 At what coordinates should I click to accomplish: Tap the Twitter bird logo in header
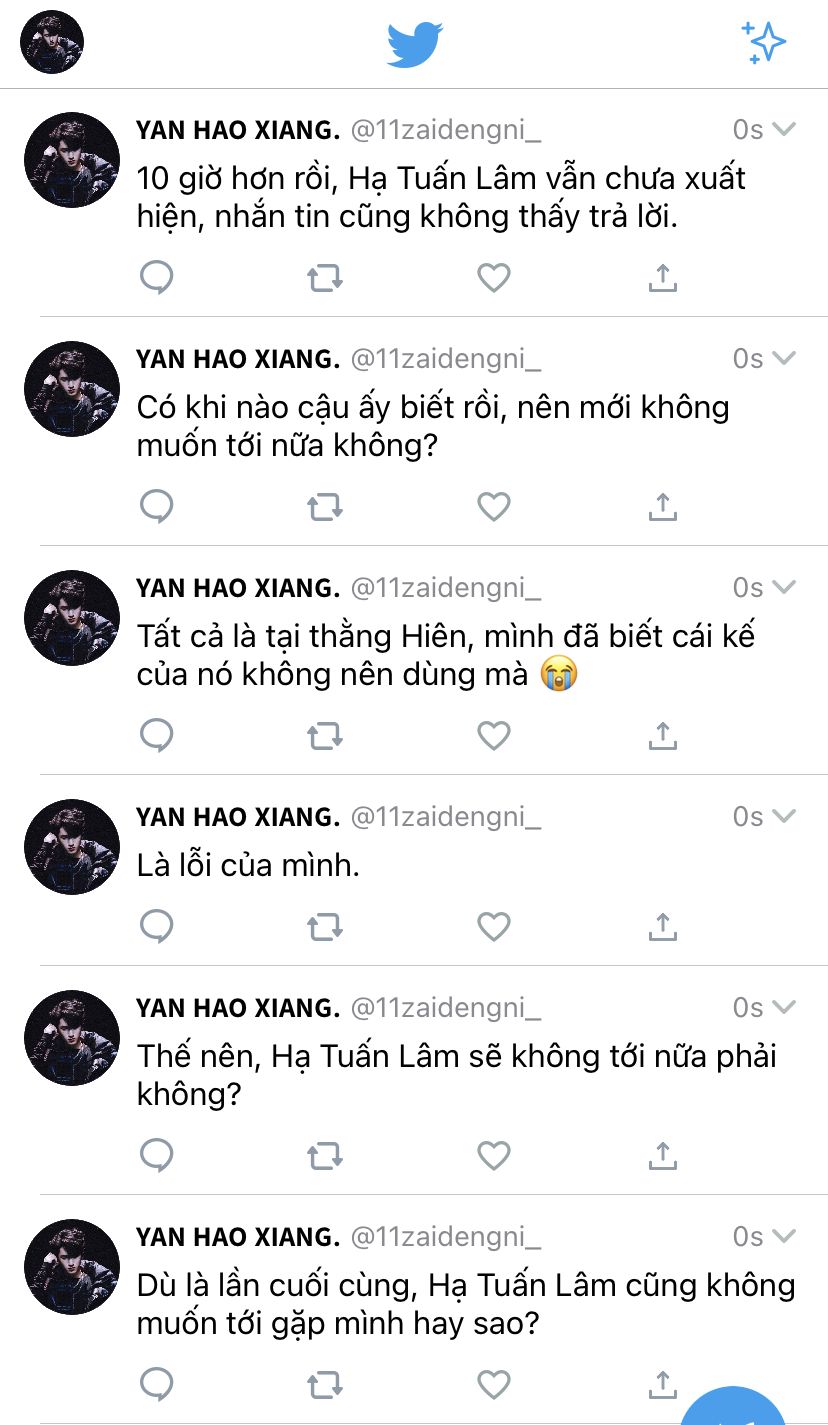[415, 44]
